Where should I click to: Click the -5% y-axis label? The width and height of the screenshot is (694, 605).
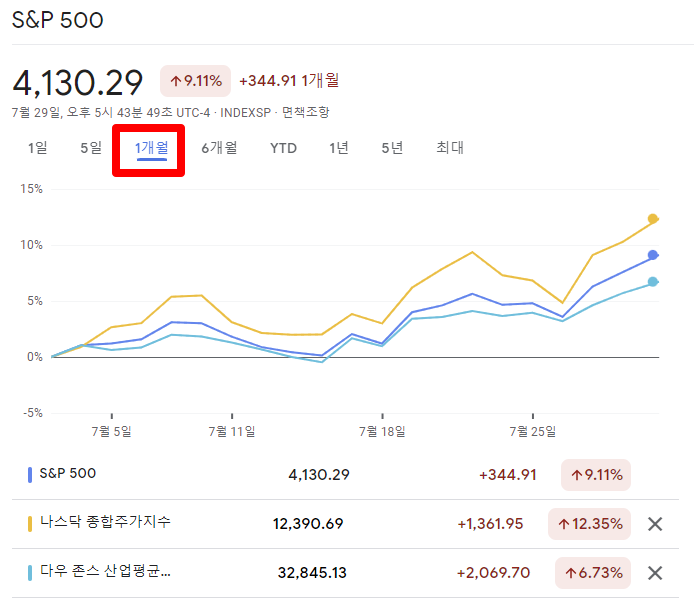[33, 413]
